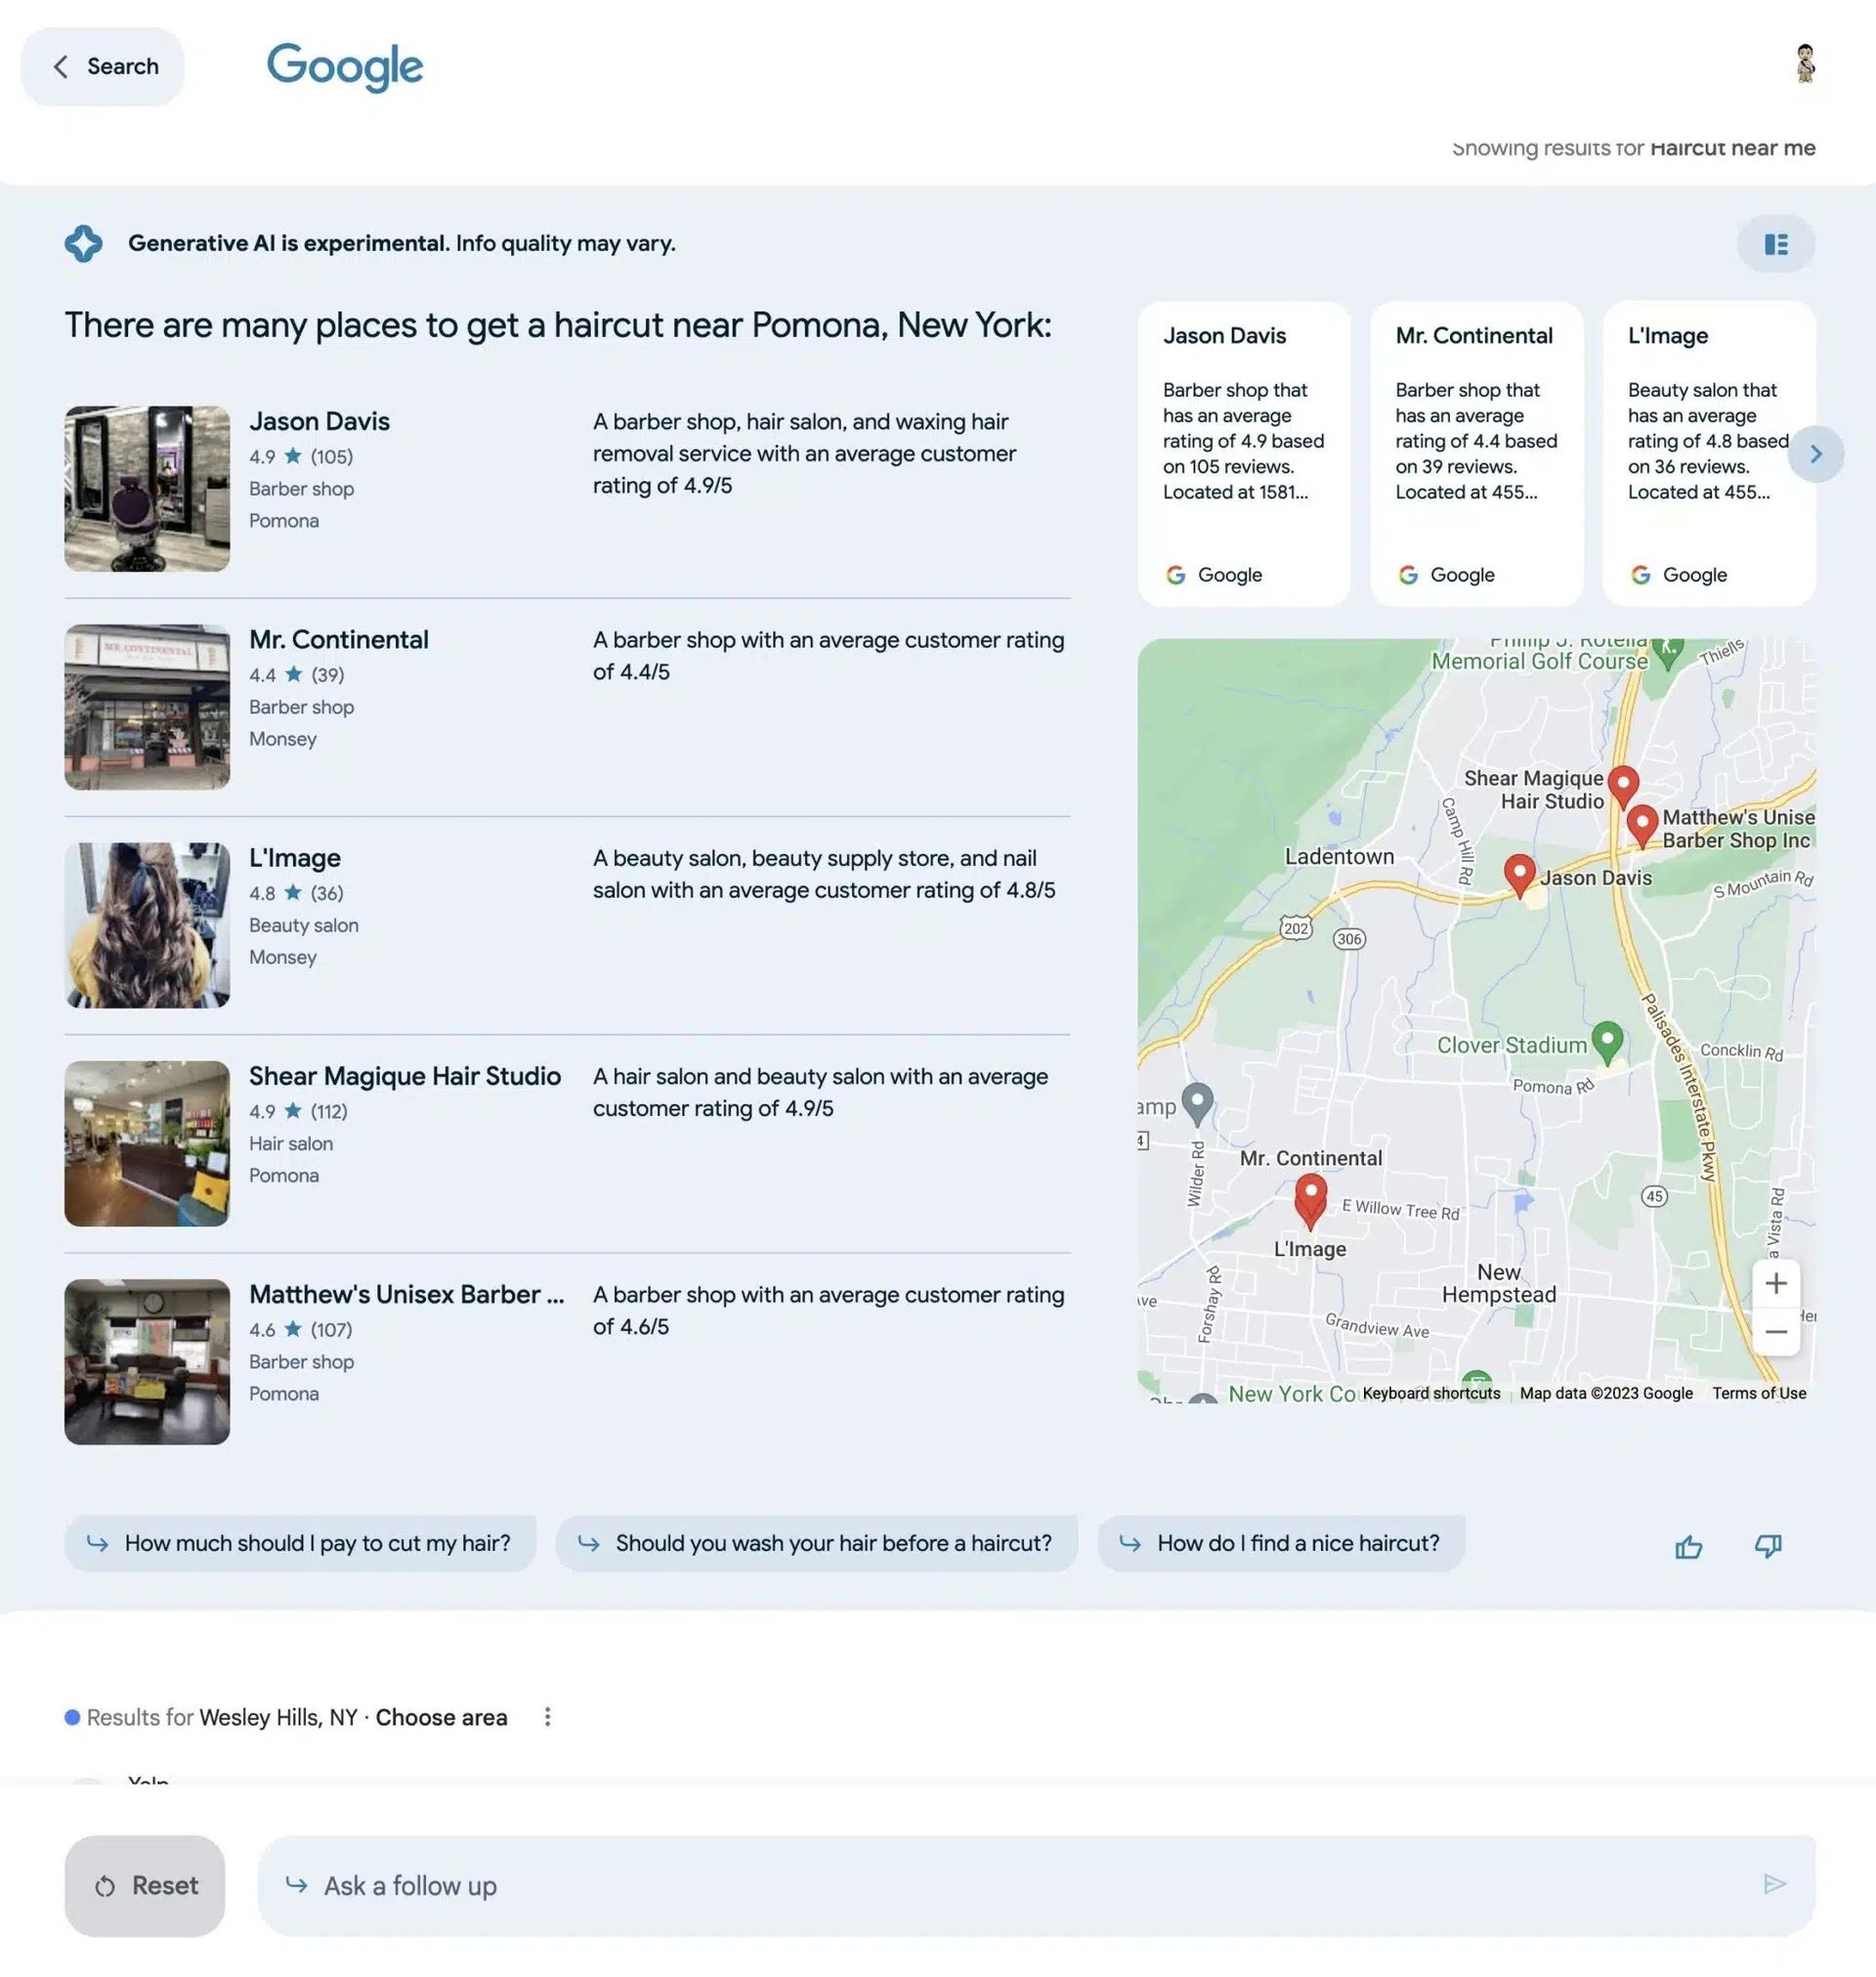Image resolution: width=1876 pixels, height=1977 pixels.
Task: Open the map's Terms of Use link
Action: click(x=1759, y=1393)
